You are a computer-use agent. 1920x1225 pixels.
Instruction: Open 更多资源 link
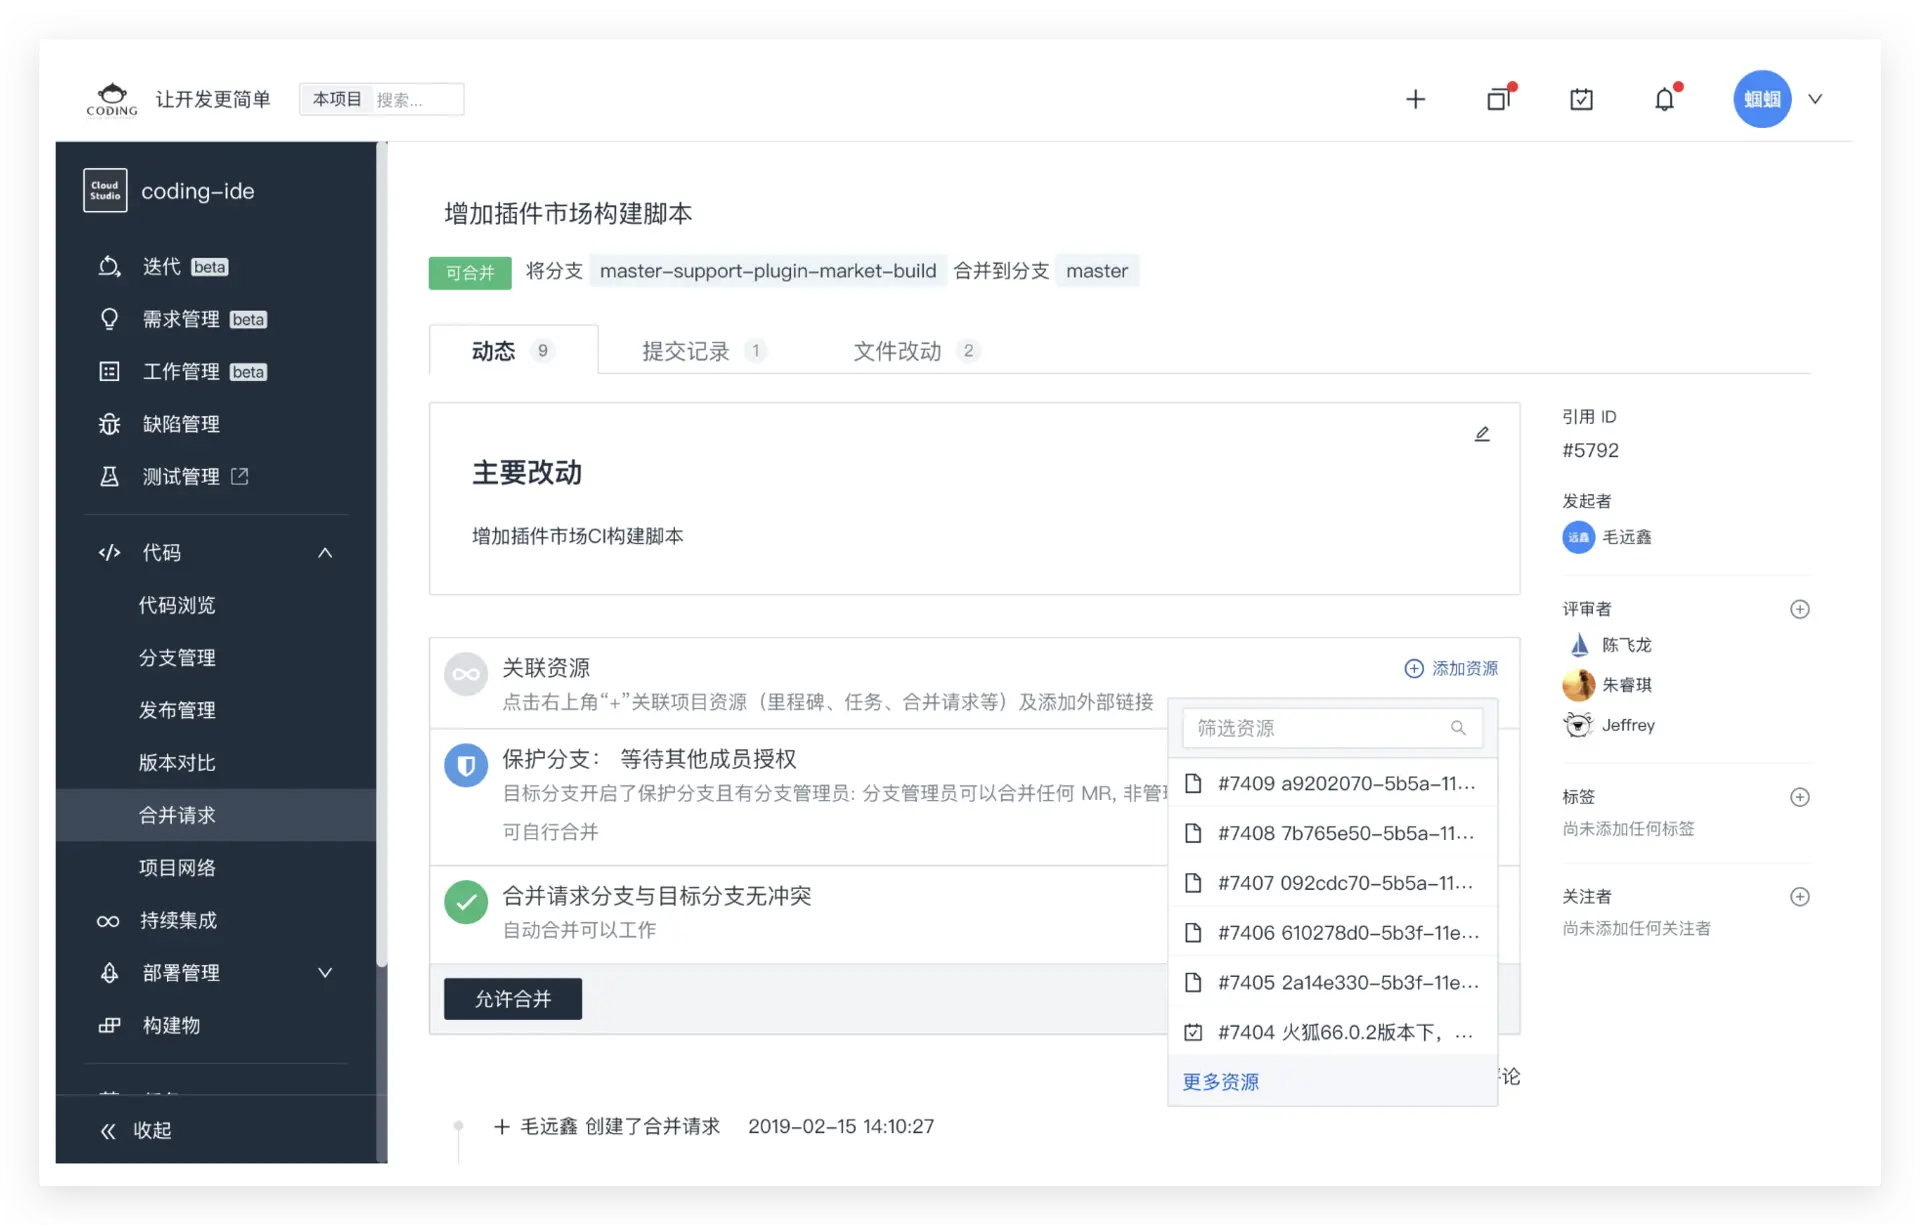pos(1219,1081)
